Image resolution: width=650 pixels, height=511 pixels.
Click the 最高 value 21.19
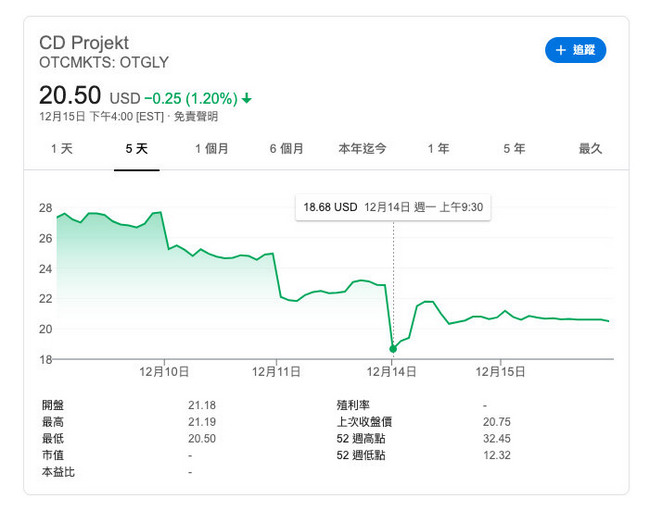(202, 422)
